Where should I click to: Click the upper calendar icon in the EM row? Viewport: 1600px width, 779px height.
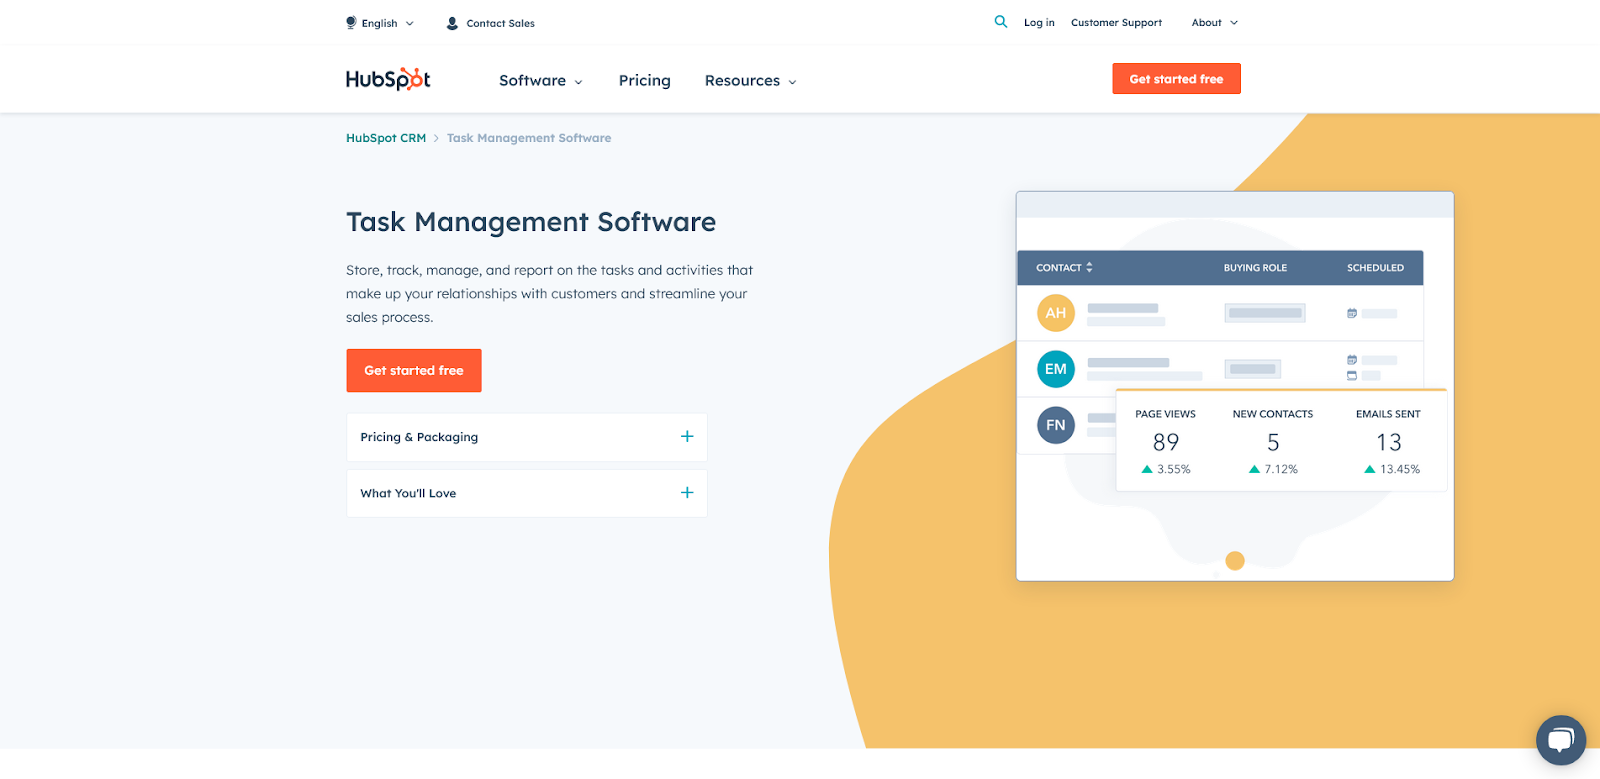[x=1352, y=360]
